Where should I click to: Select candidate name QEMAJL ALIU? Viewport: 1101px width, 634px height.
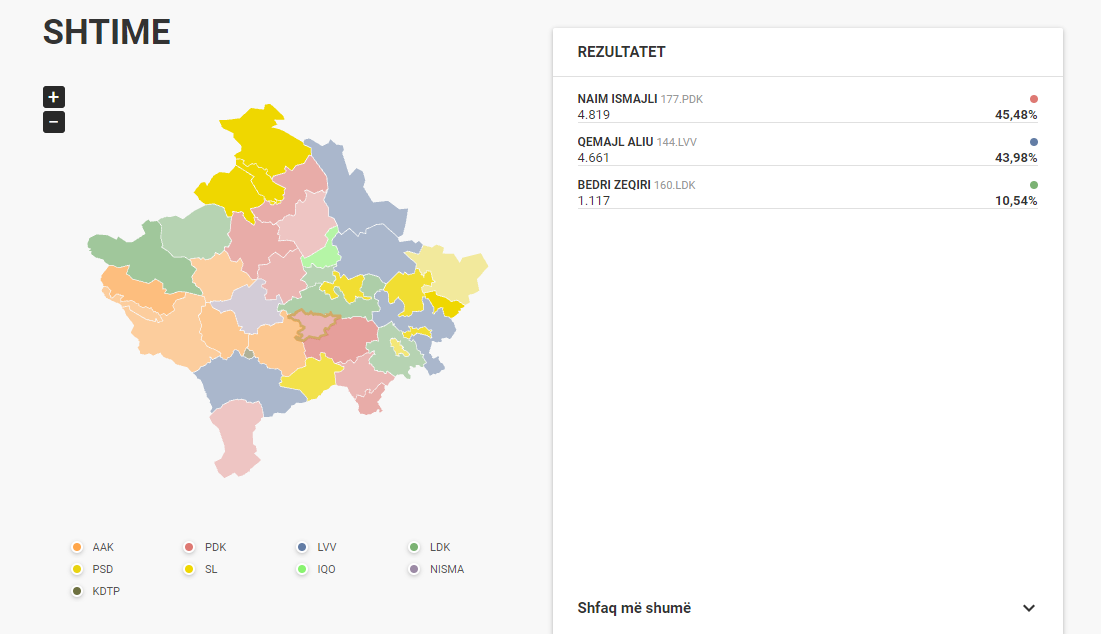[615, 142]
